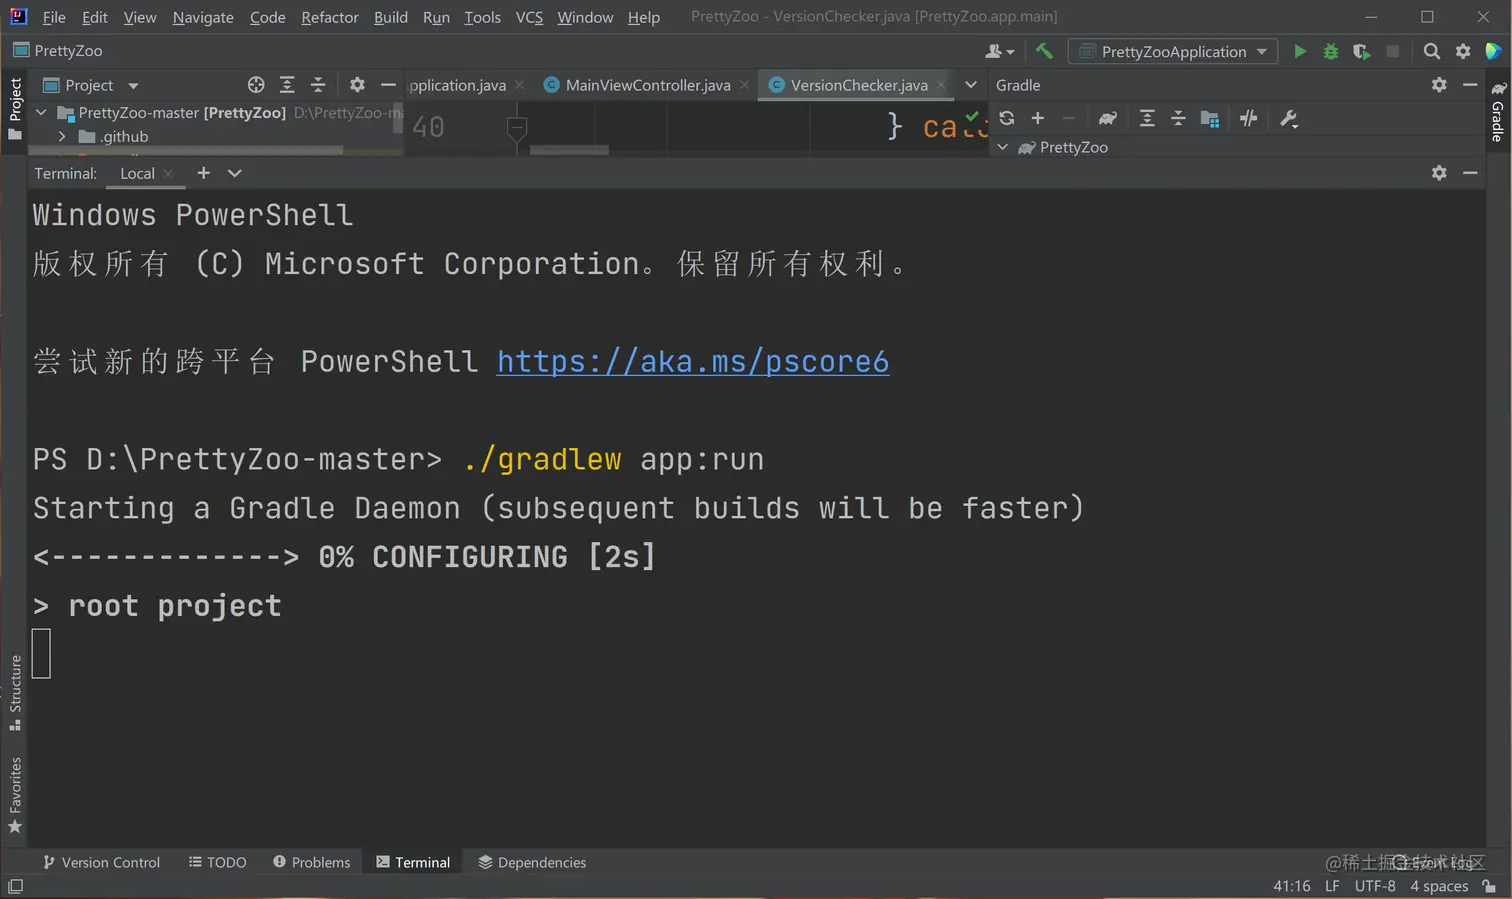Open the PrettyZooApplication run configuration dropdown
This screenshot has width=1512, height=899.
[1173, 51]
